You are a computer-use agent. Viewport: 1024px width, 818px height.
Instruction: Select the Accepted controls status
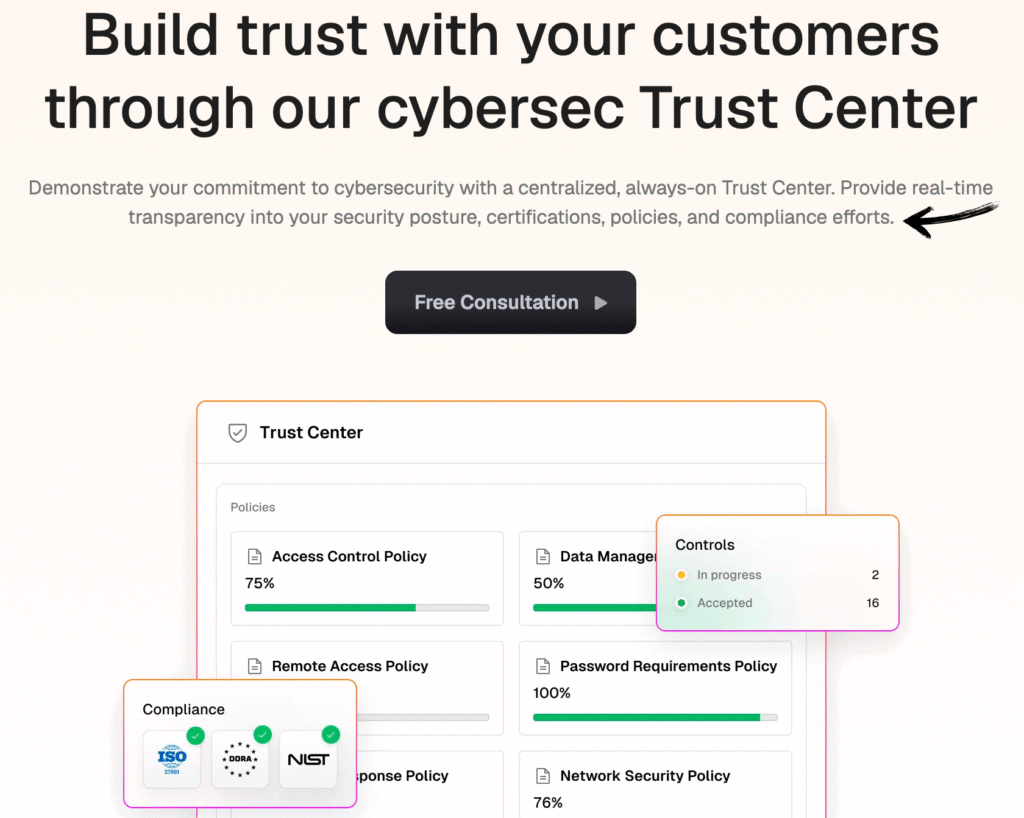tap(724, 603)
